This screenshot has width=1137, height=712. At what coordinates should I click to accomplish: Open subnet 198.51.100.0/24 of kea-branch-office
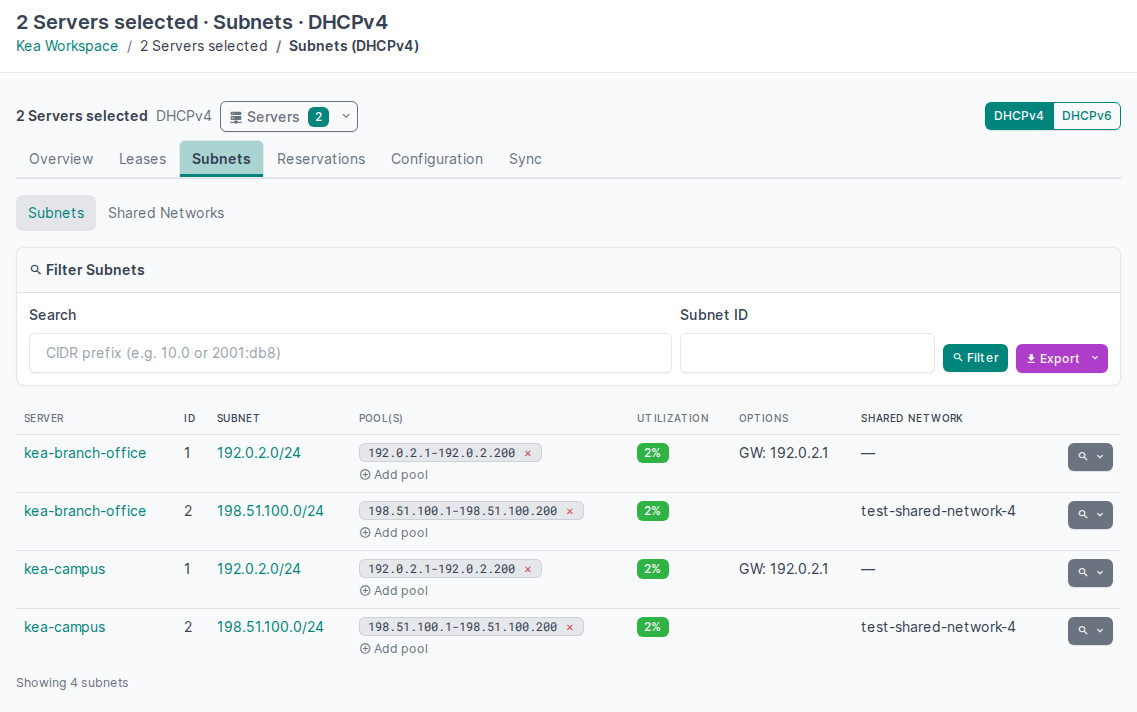[x=270, y=511]
